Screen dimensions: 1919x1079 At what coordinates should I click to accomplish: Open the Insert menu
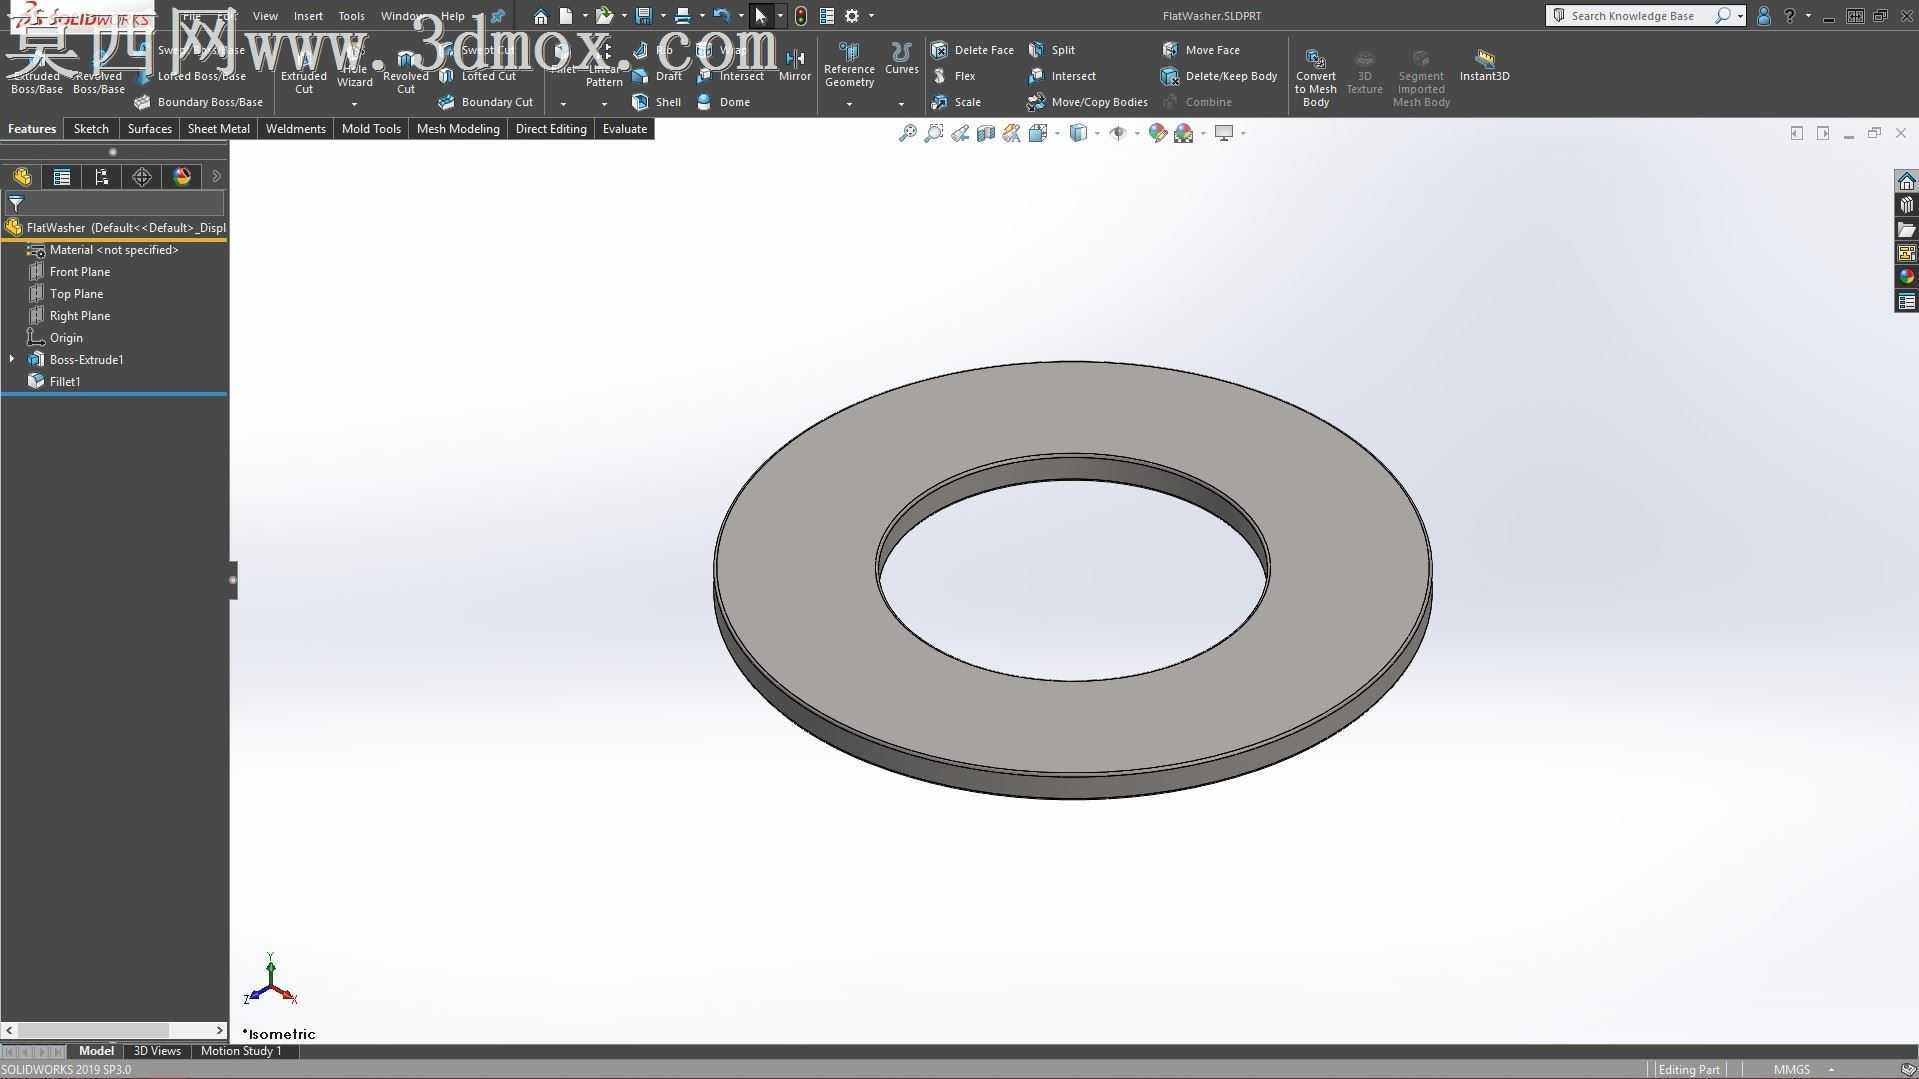[308, 16]
